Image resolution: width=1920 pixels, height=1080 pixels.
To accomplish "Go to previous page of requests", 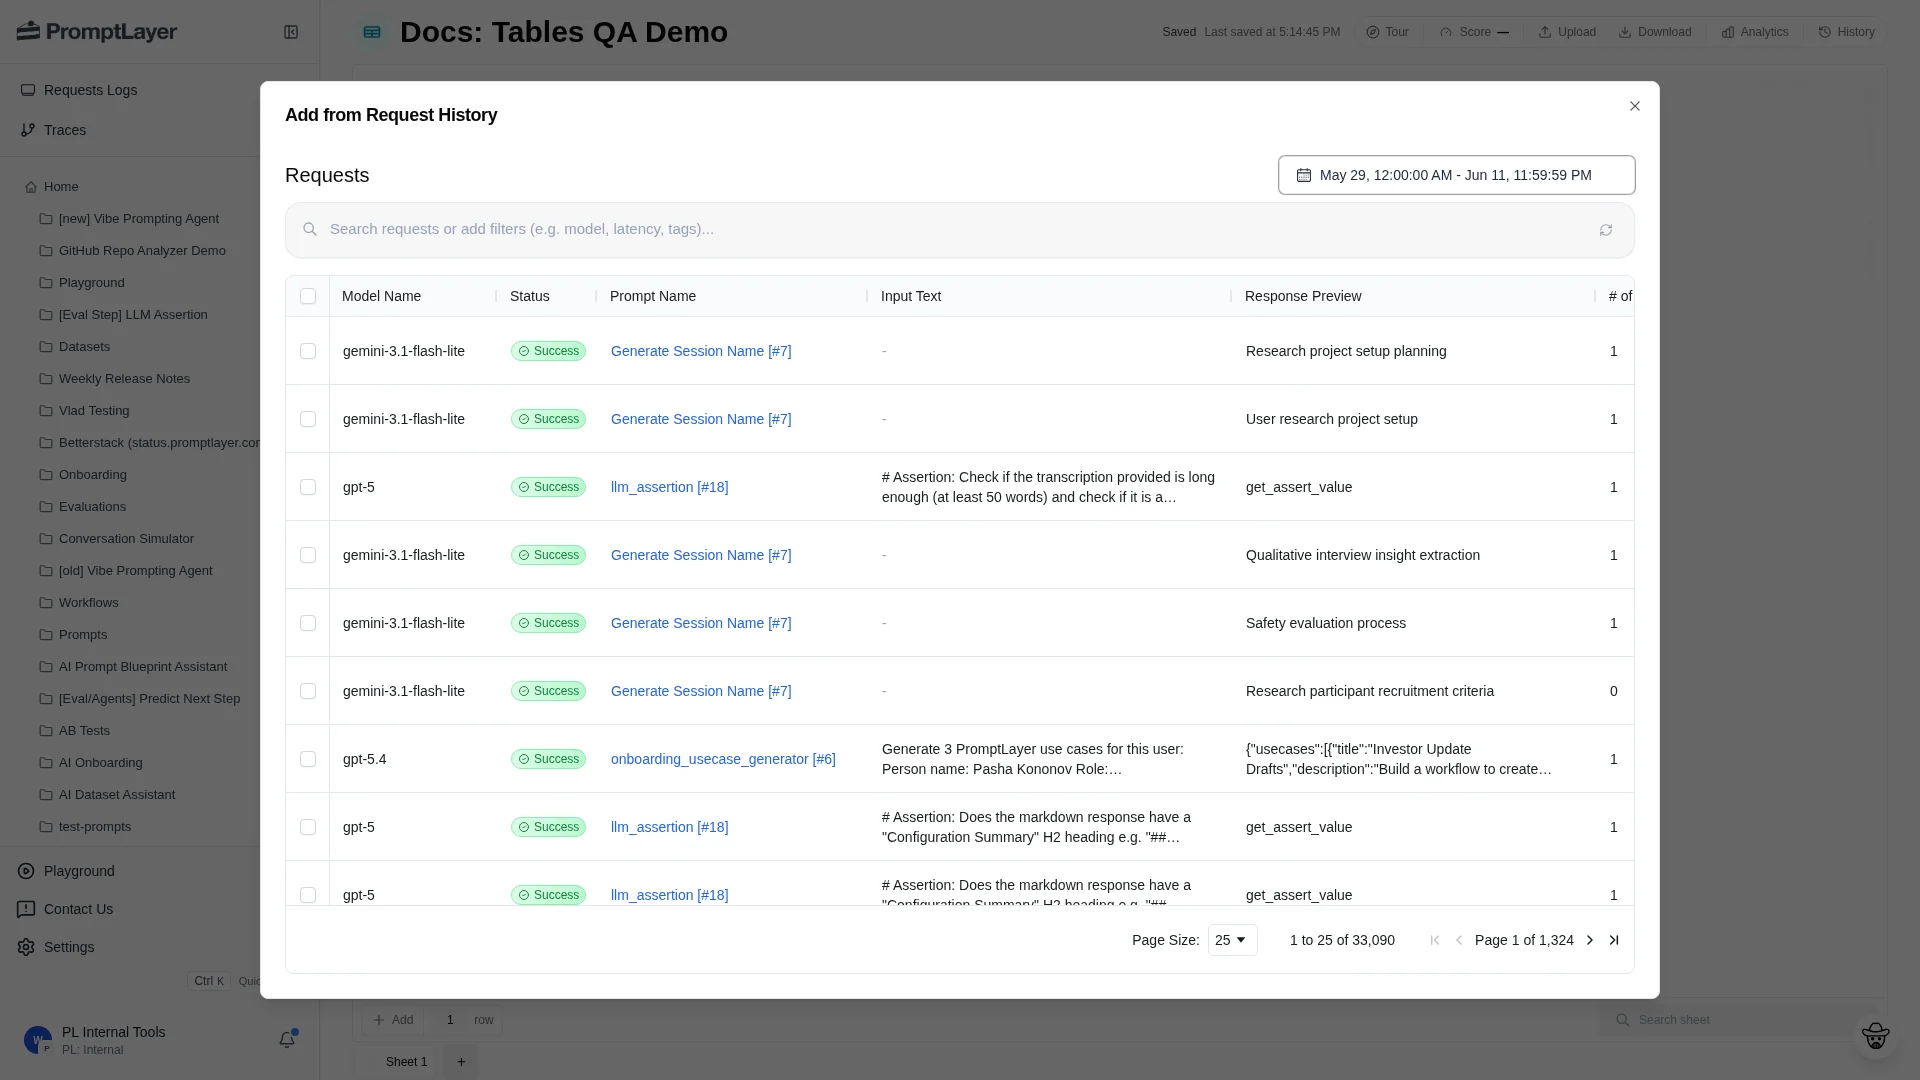I will coord(1459,940).
